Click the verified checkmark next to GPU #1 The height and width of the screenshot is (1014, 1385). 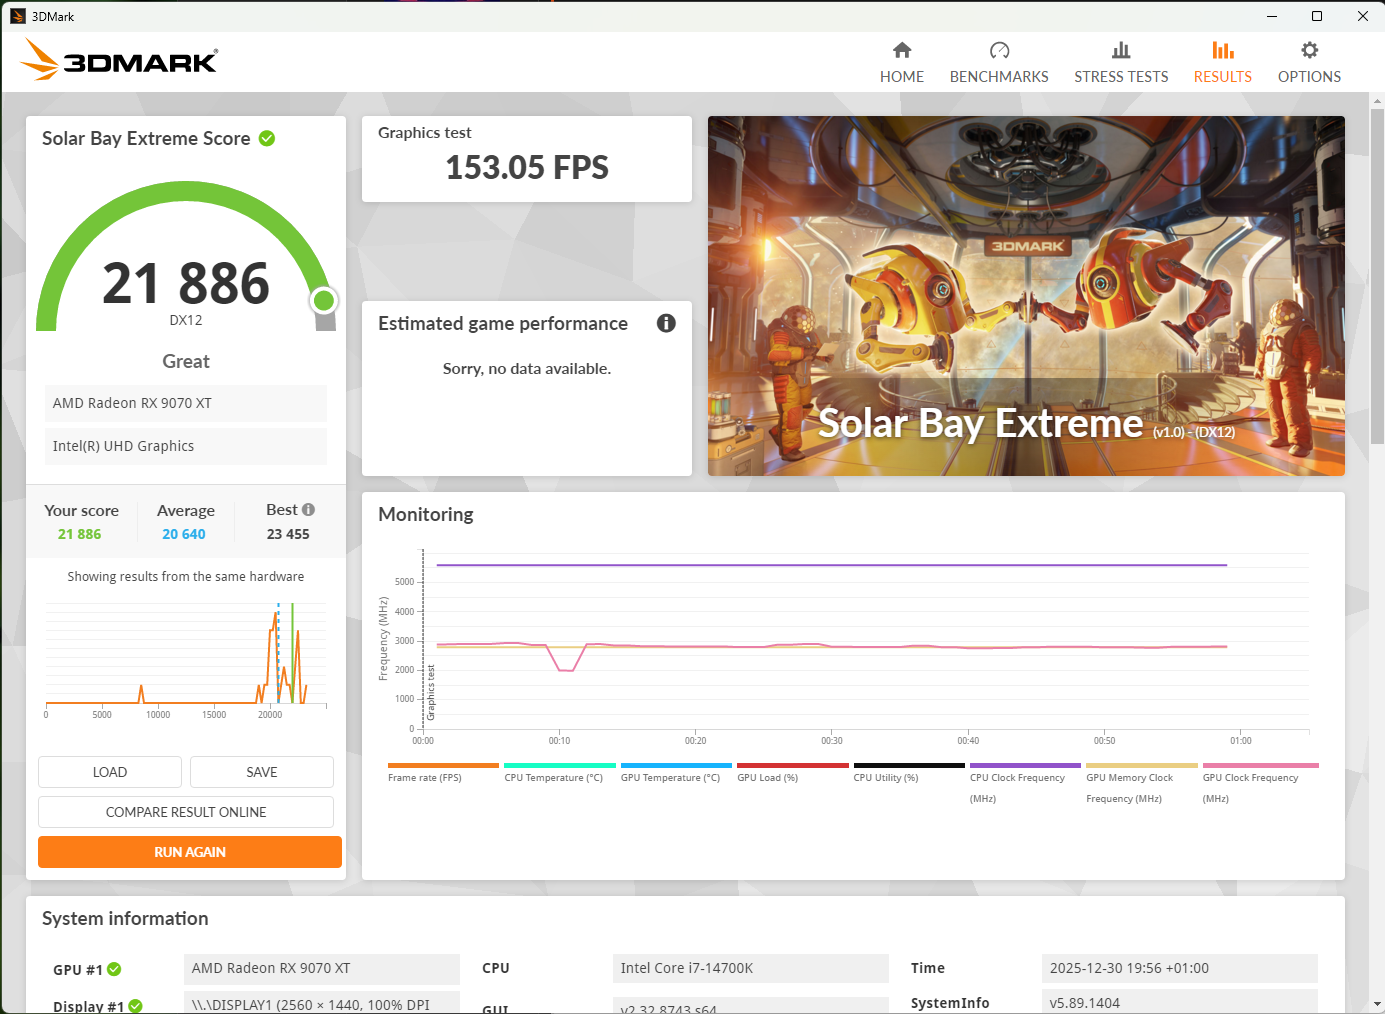pos(116,969)
